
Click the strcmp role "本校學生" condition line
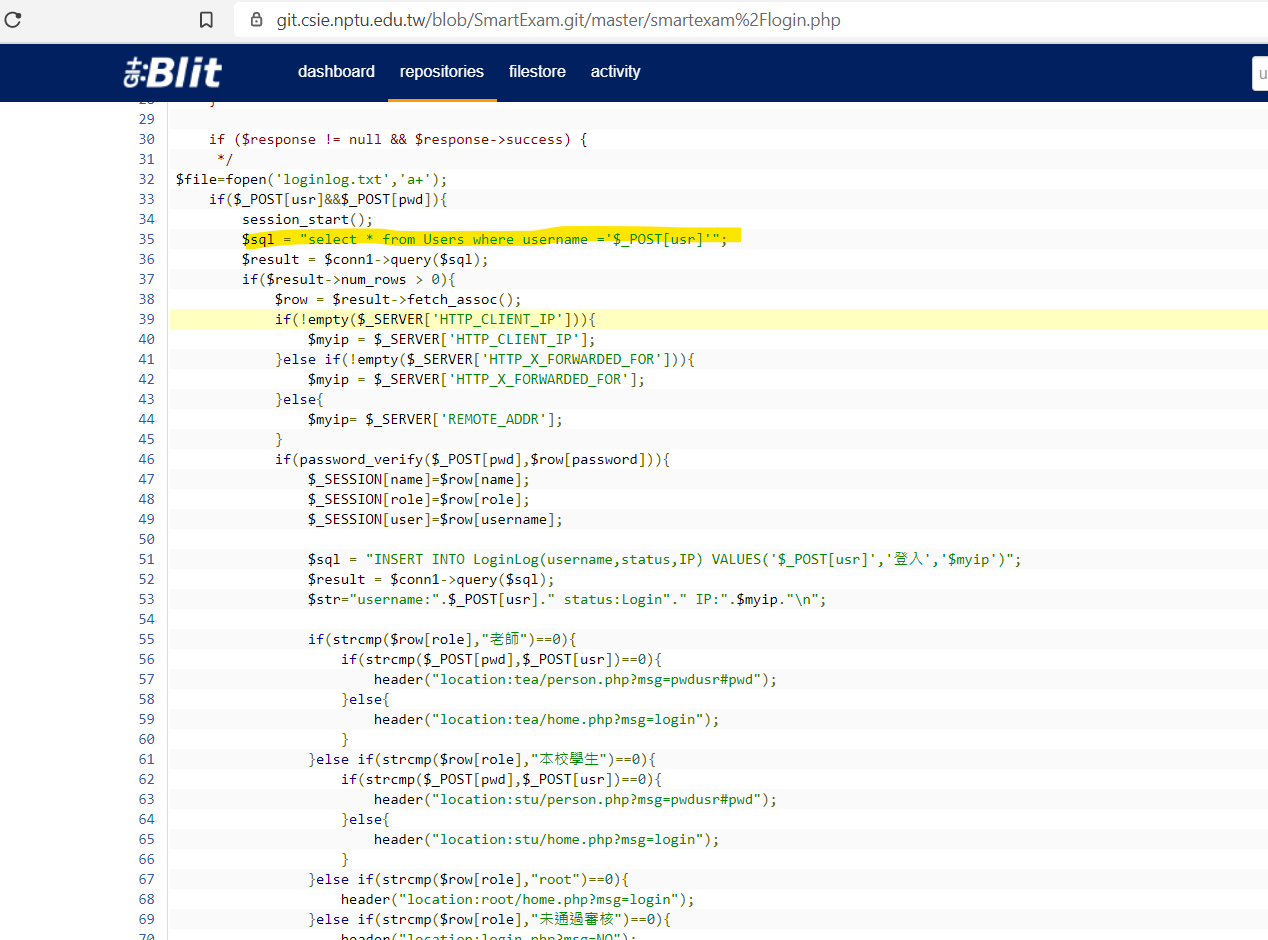tap(482, 759)
